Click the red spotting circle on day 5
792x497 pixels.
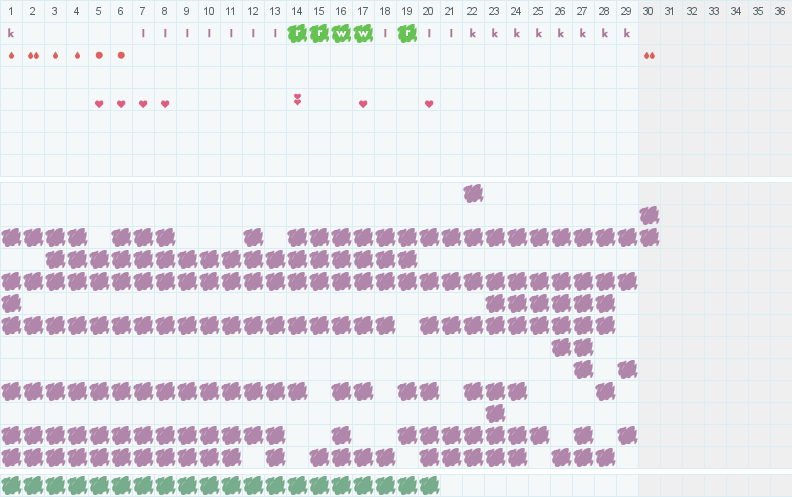99,55
